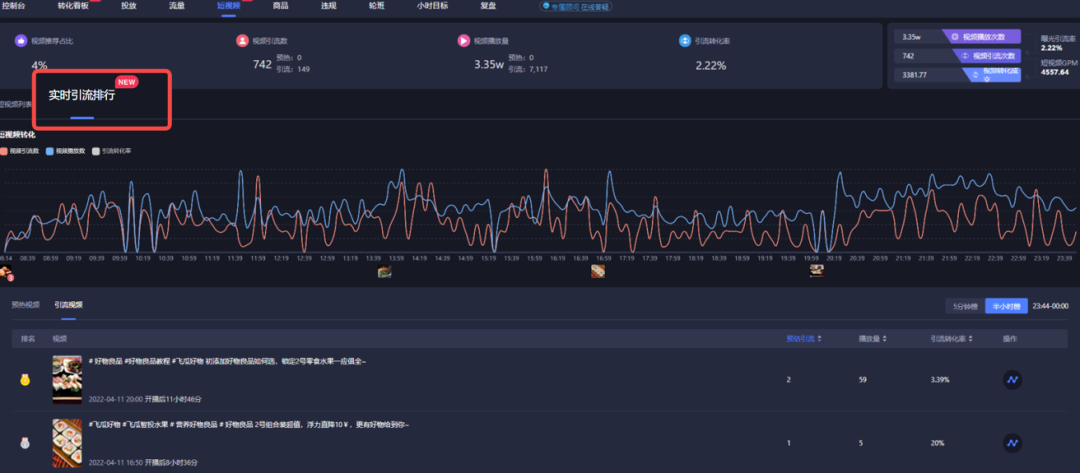Click the 短视频GPM 4557.64 value
This screenshot has height=473, width=1080.
[1055, 72]
